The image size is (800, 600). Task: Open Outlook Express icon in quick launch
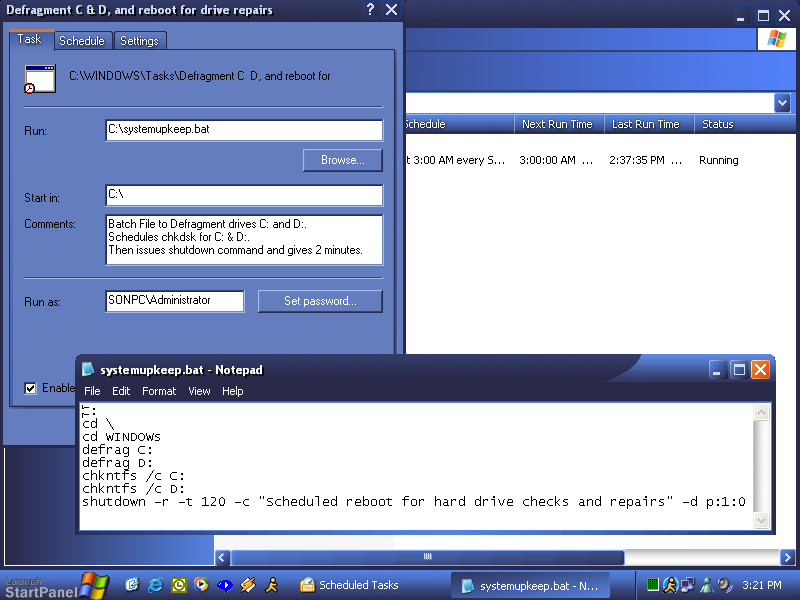point(132,585)
